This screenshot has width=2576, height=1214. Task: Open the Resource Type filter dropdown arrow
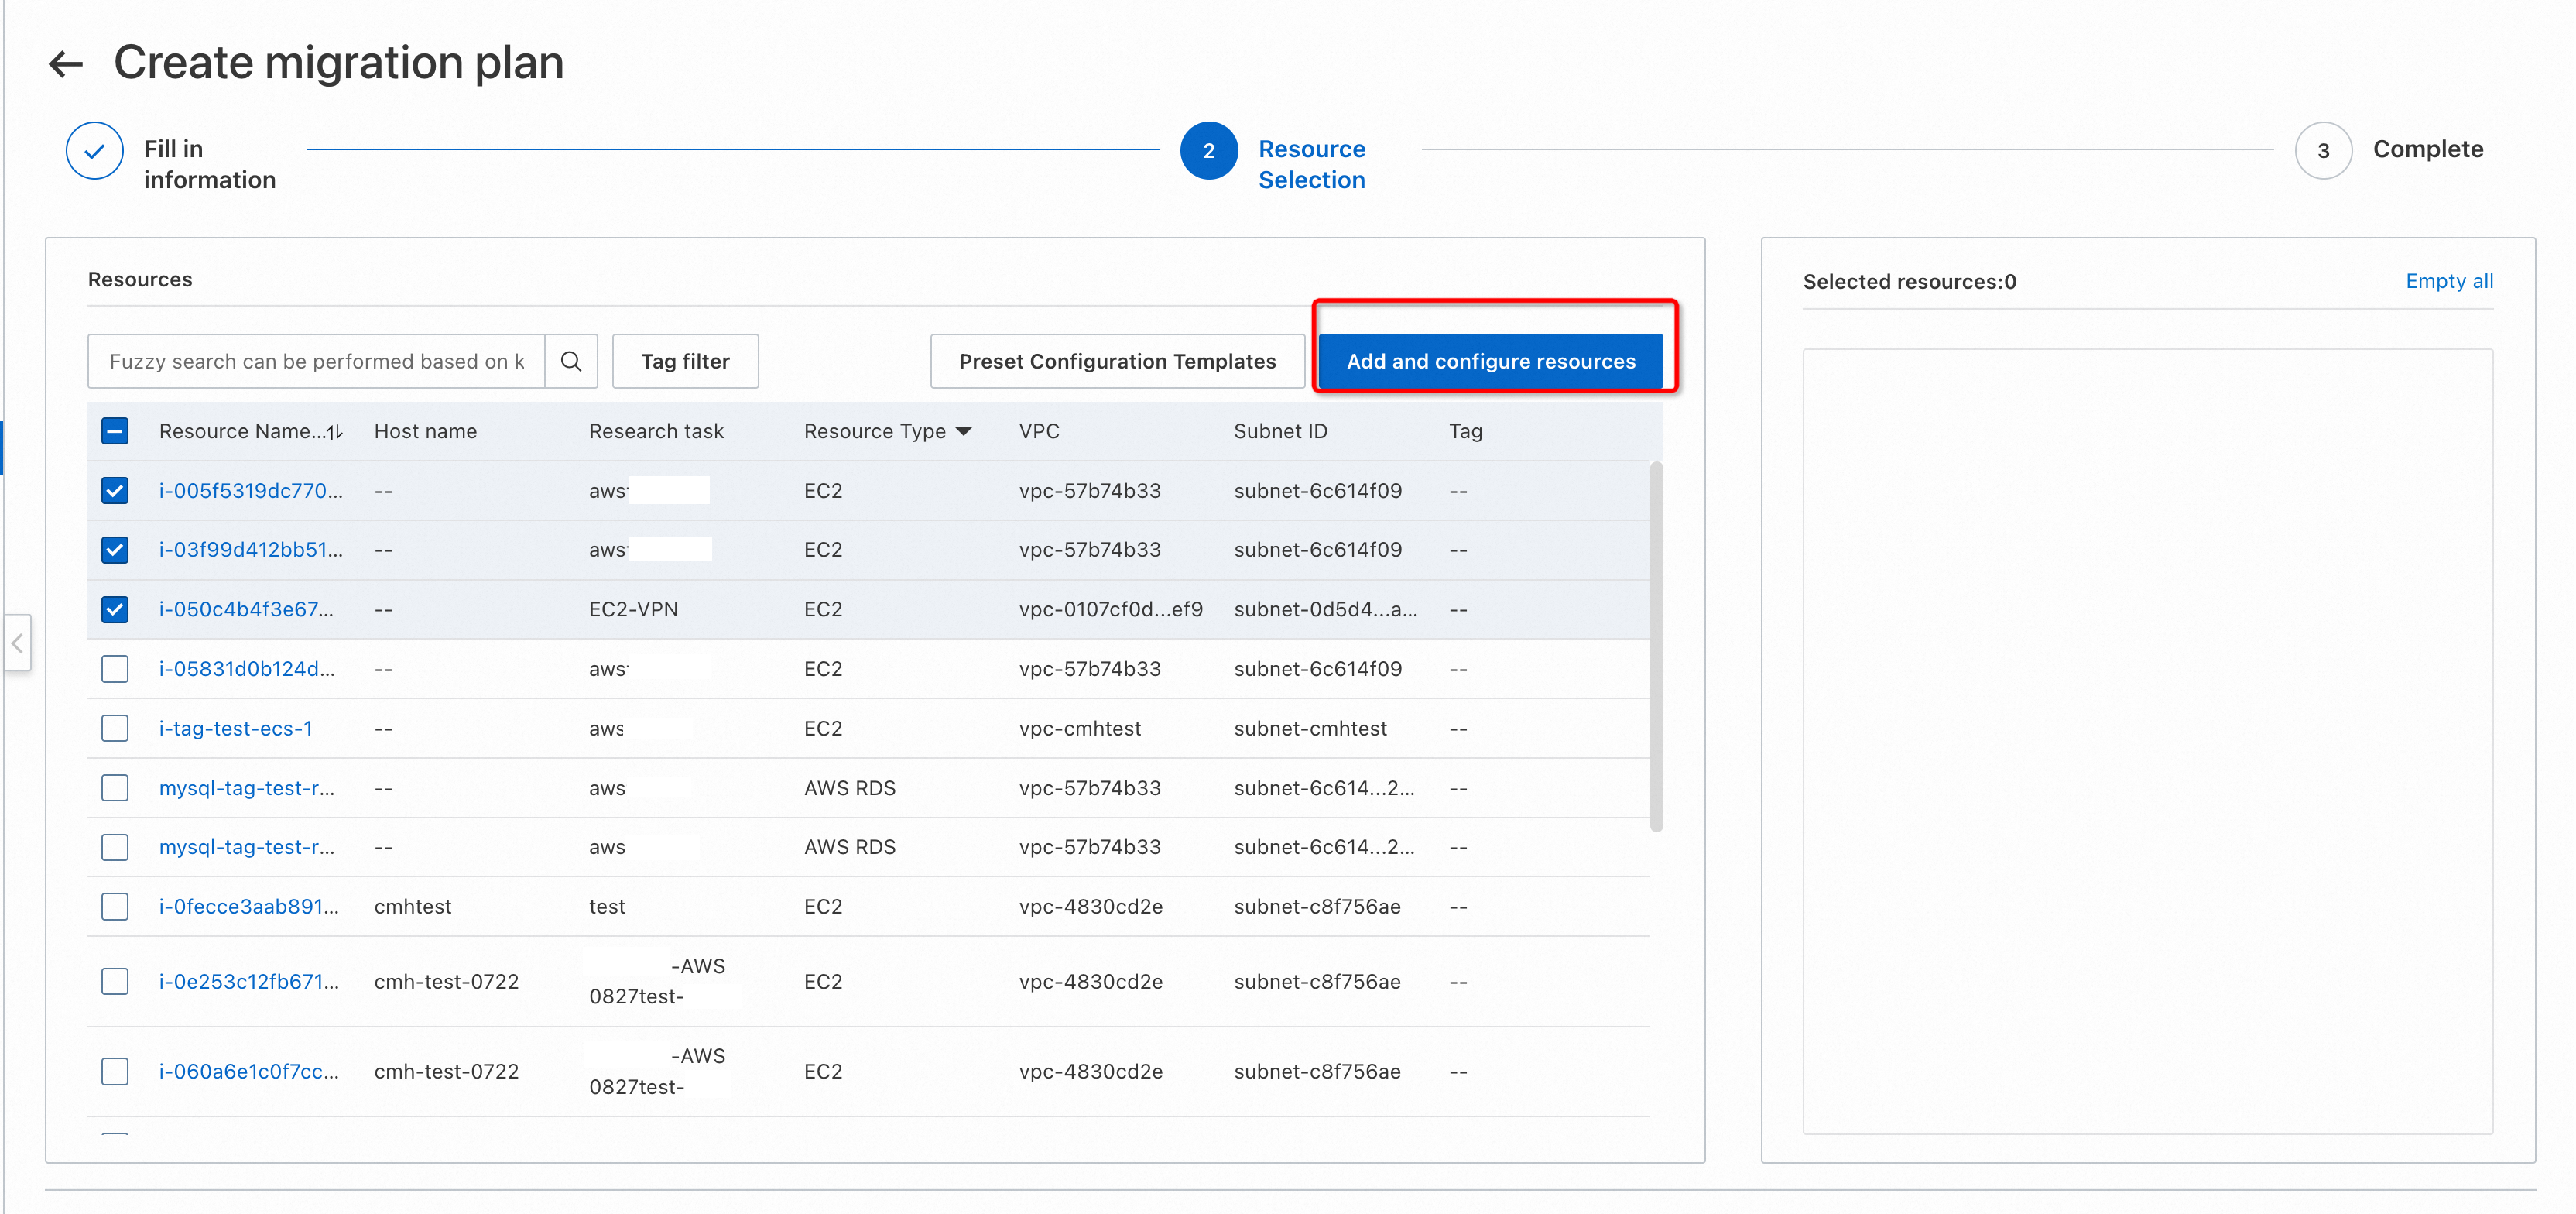pos(964,431)
